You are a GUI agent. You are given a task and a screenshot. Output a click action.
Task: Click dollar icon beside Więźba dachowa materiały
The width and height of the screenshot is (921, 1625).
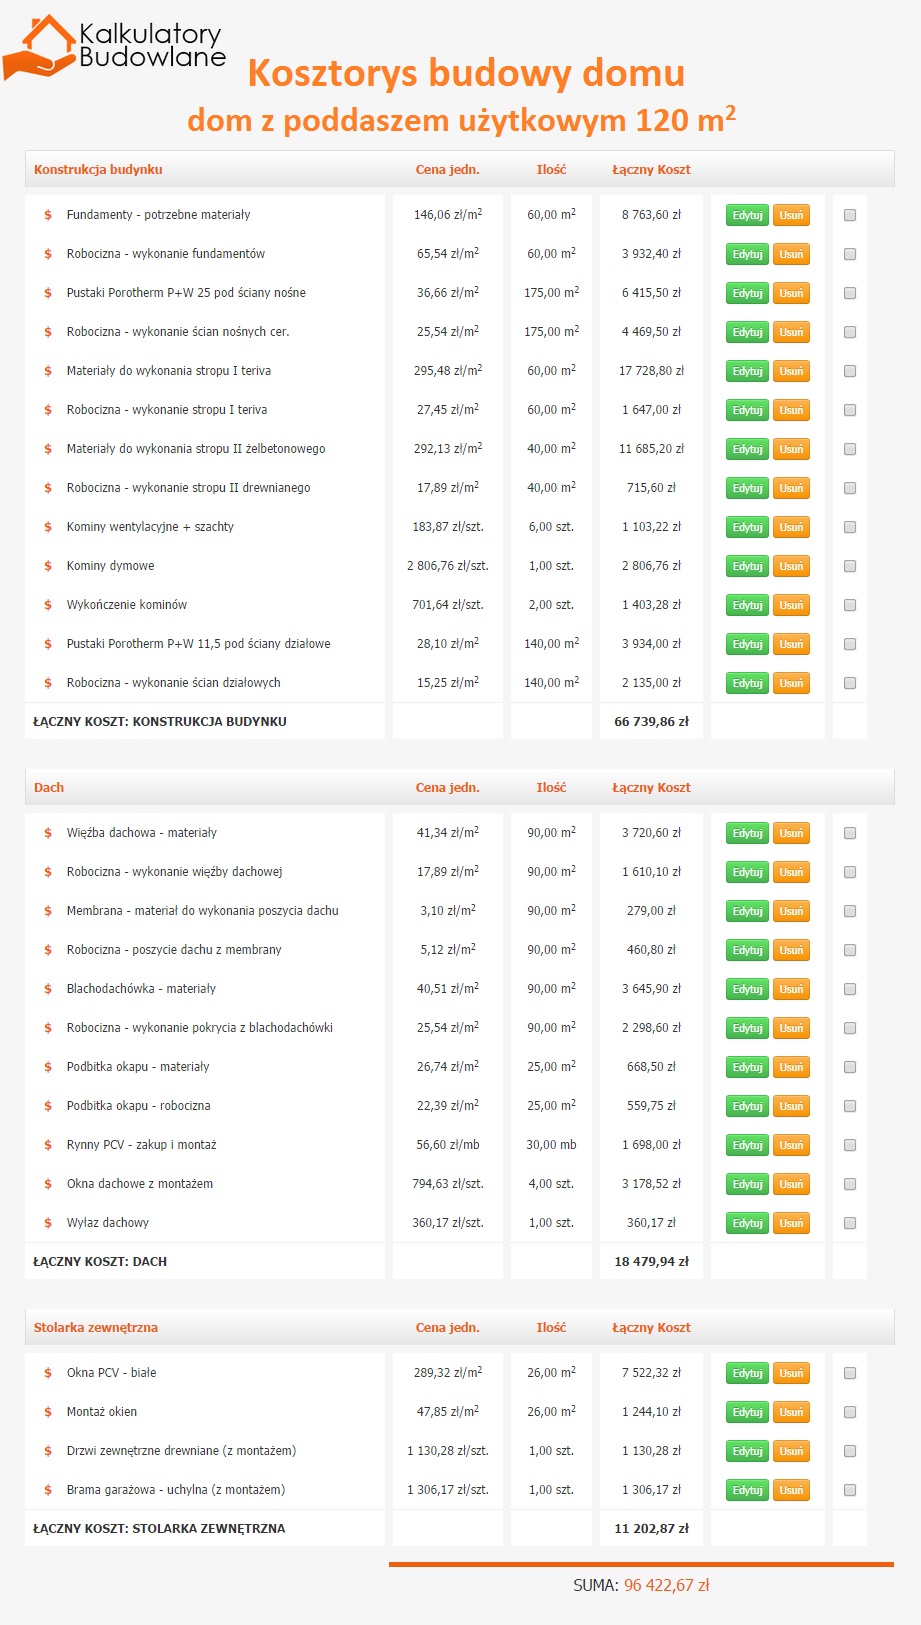tap(48, 833)
